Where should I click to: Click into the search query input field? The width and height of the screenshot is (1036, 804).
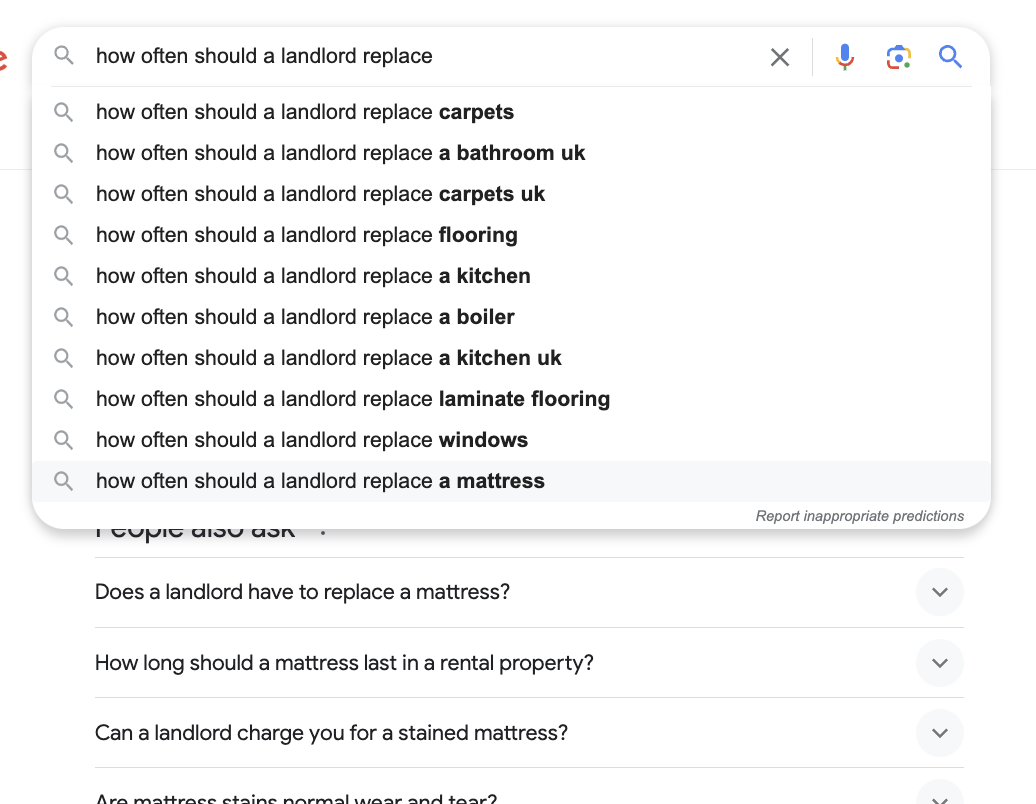(420, 56)
